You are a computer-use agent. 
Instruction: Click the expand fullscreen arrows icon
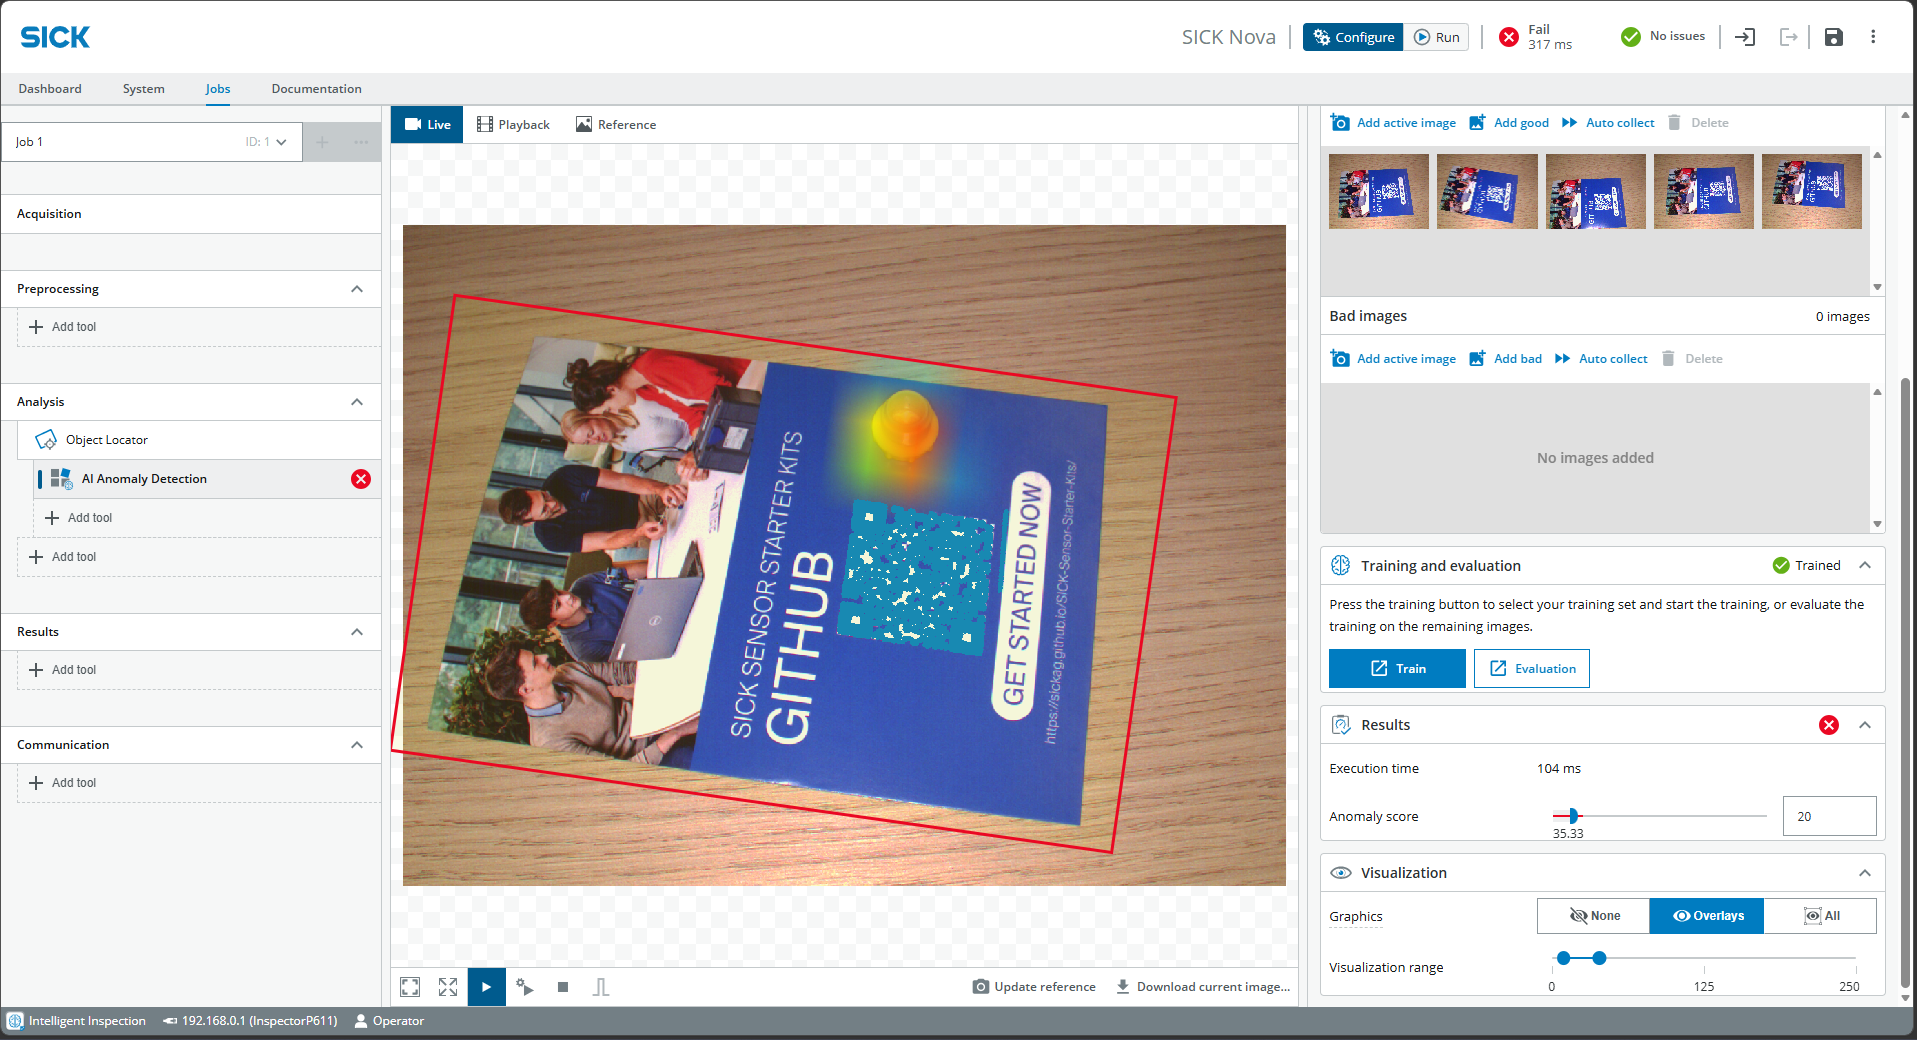click(448, 987)
